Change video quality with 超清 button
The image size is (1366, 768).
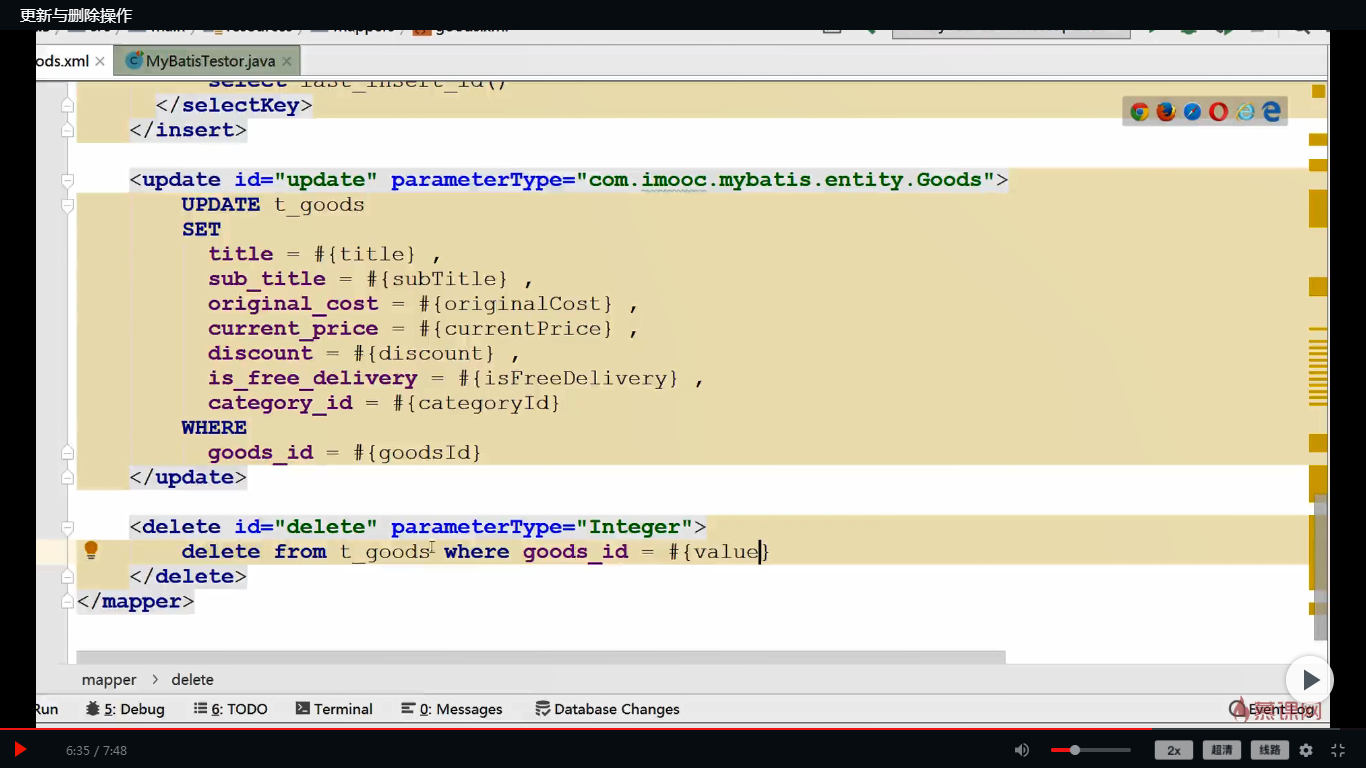point(1222,750)
